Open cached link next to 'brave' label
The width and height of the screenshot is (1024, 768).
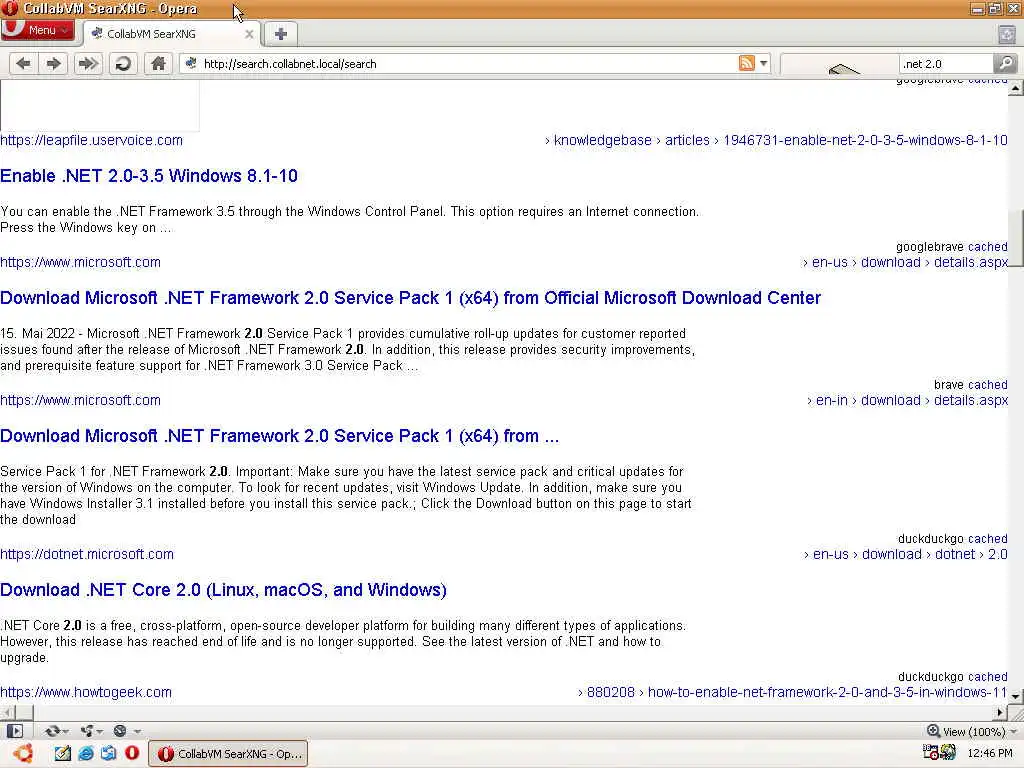tap(987, 385)
